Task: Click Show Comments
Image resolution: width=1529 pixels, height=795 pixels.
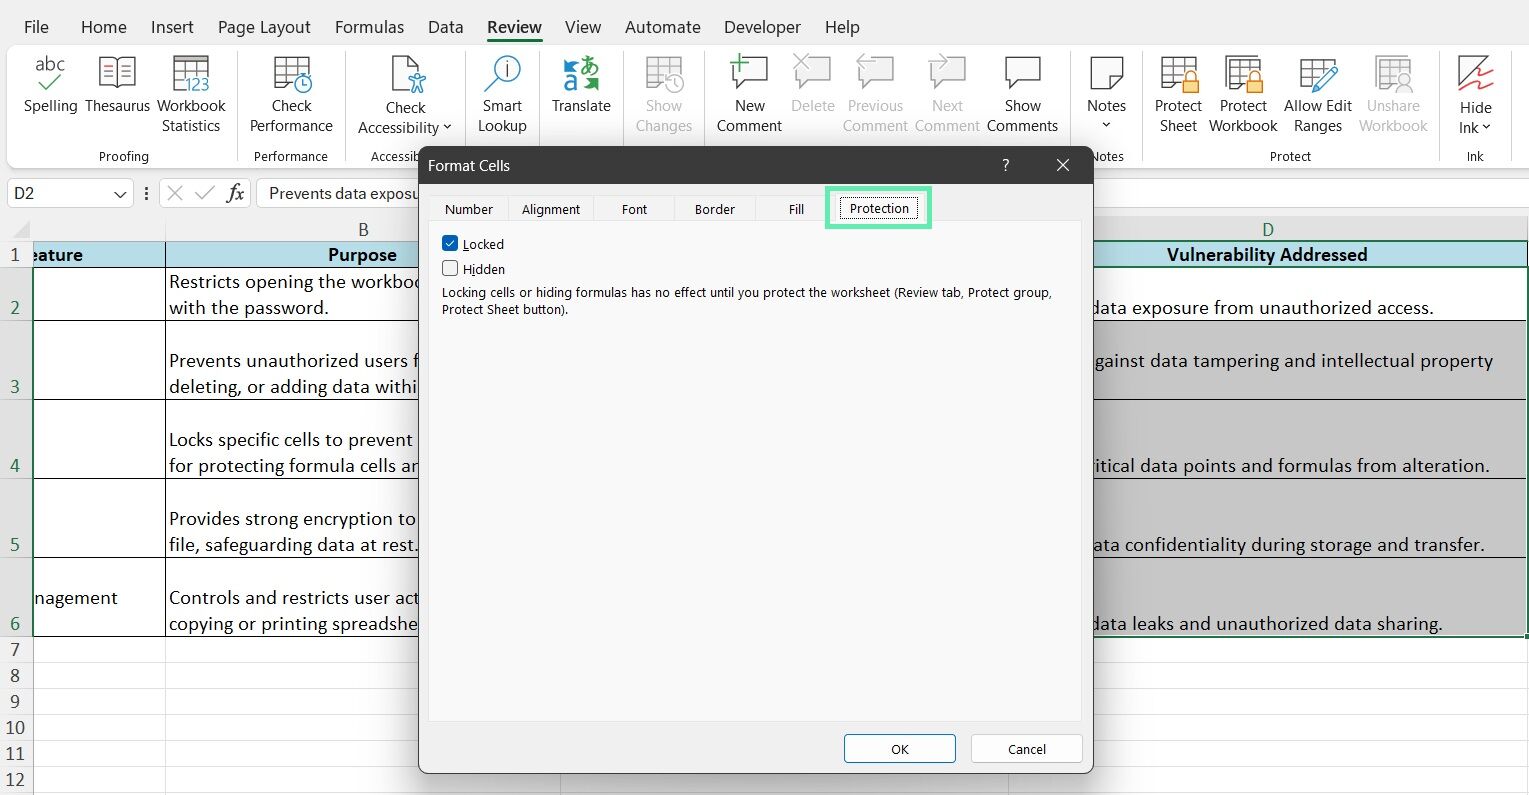Action: pyautogui.click(x=1022, y=95)
